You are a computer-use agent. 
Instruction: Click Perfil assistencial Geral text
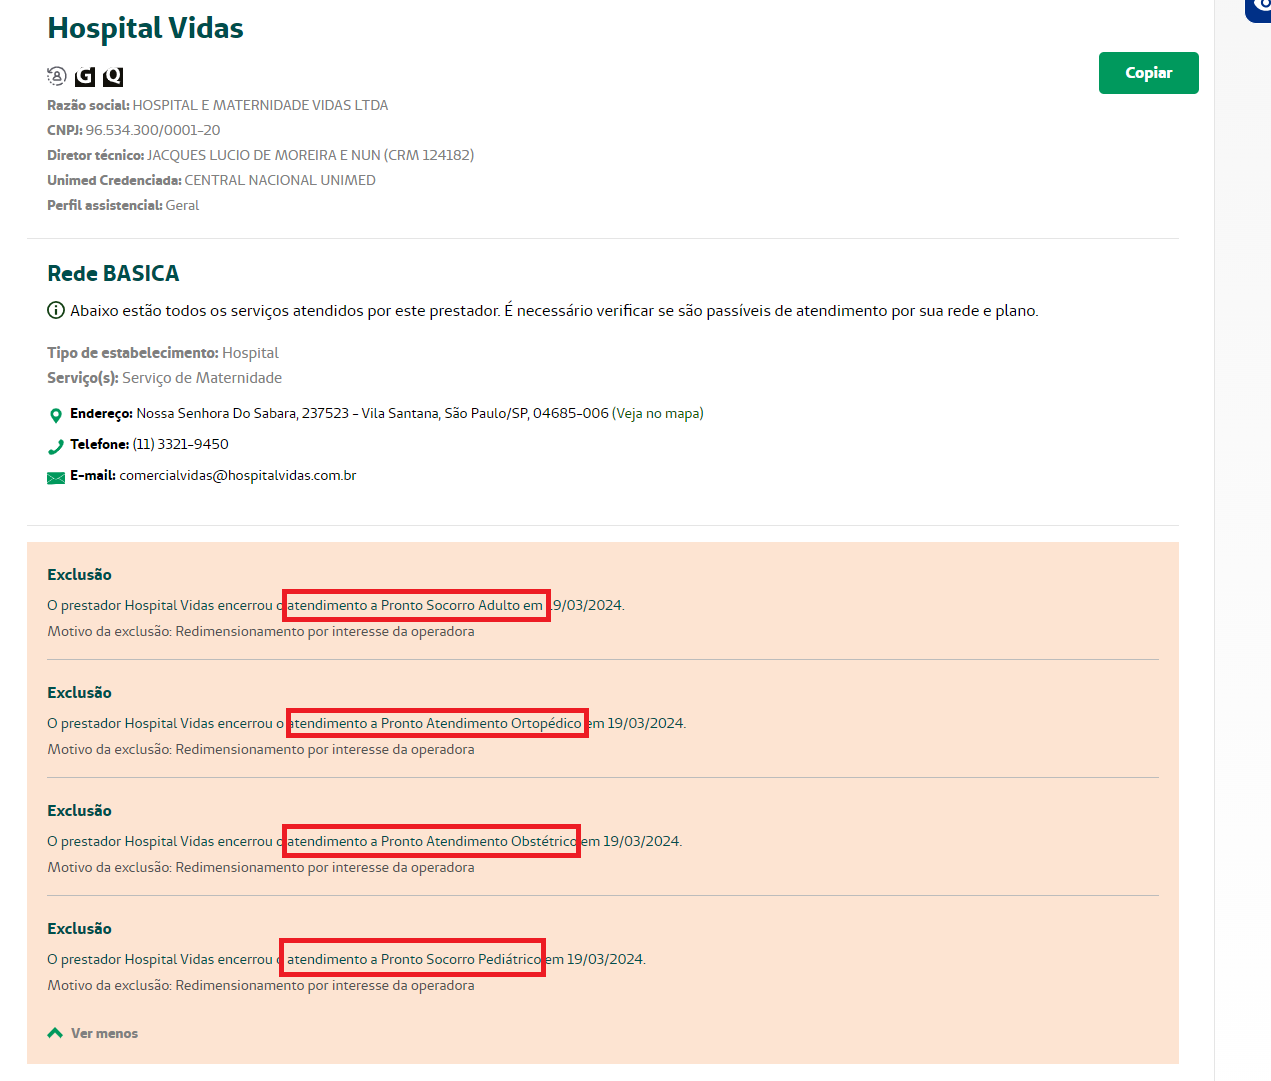(x=123, y=205)
